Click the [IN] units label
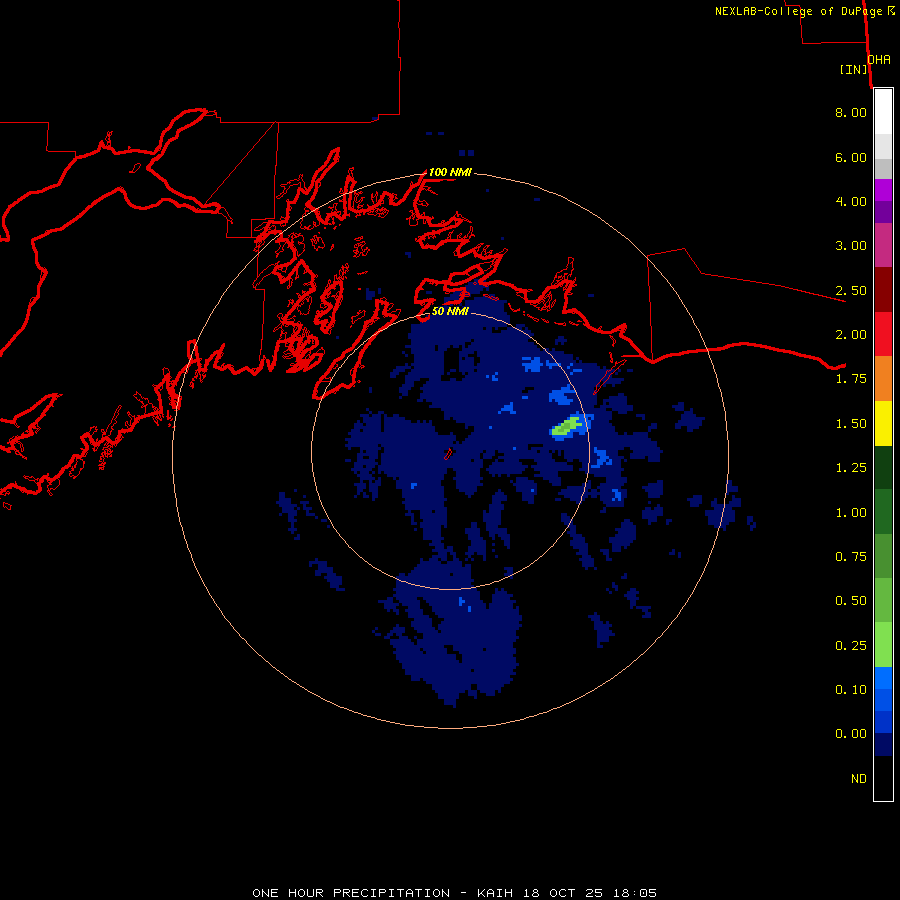 (853, 69)
